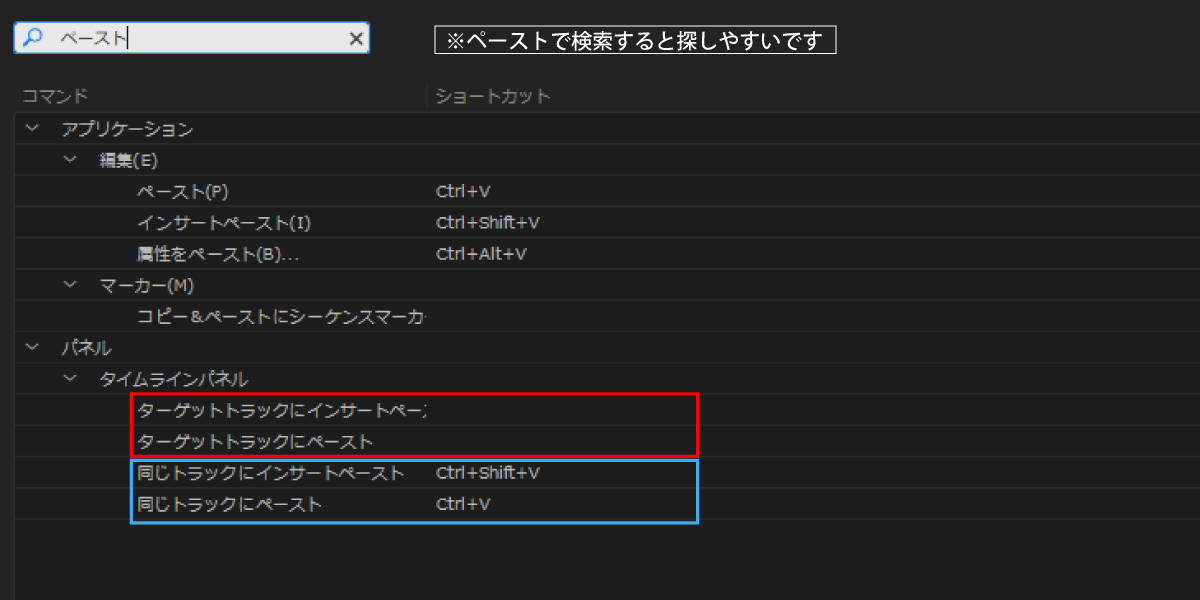Viewport: 1200px width, 600px height.
Task: Collapse the タイムラインパネル group chevron
Action: click(69, 379)
